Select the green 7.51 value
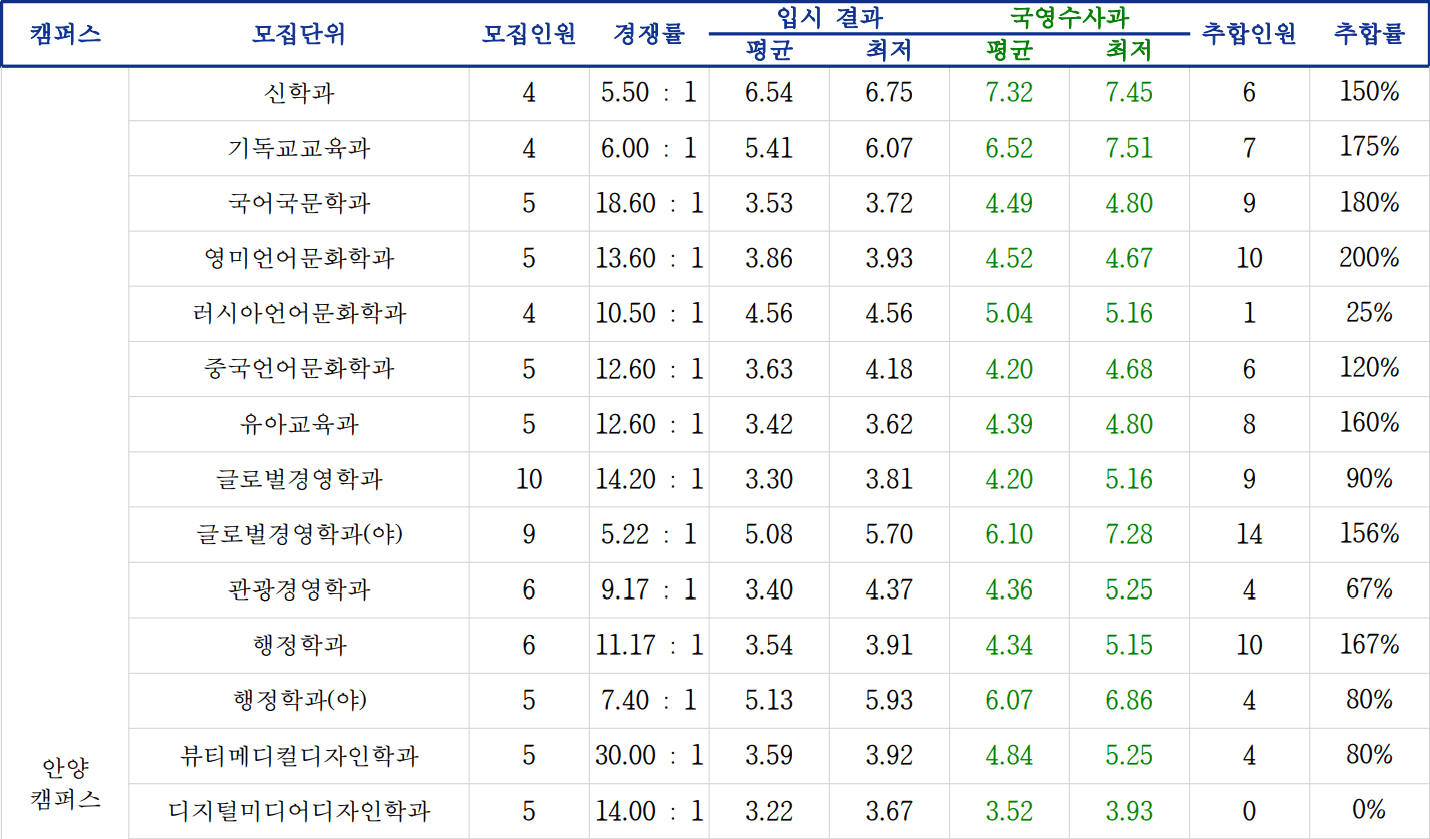Viewport: 1430px width, 839px height. click(x=1129, y=148)
